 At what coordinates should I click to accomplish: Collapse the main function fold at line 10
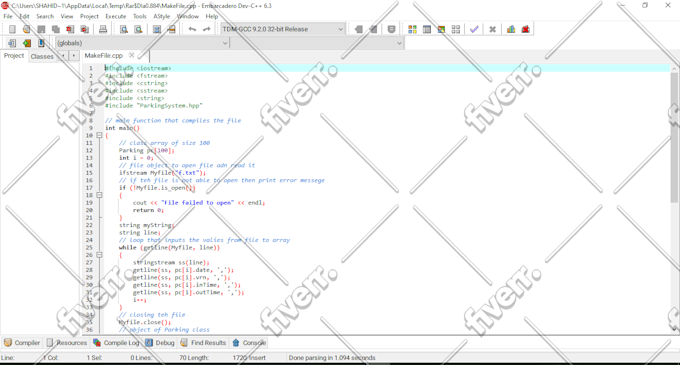coord(99,135)
